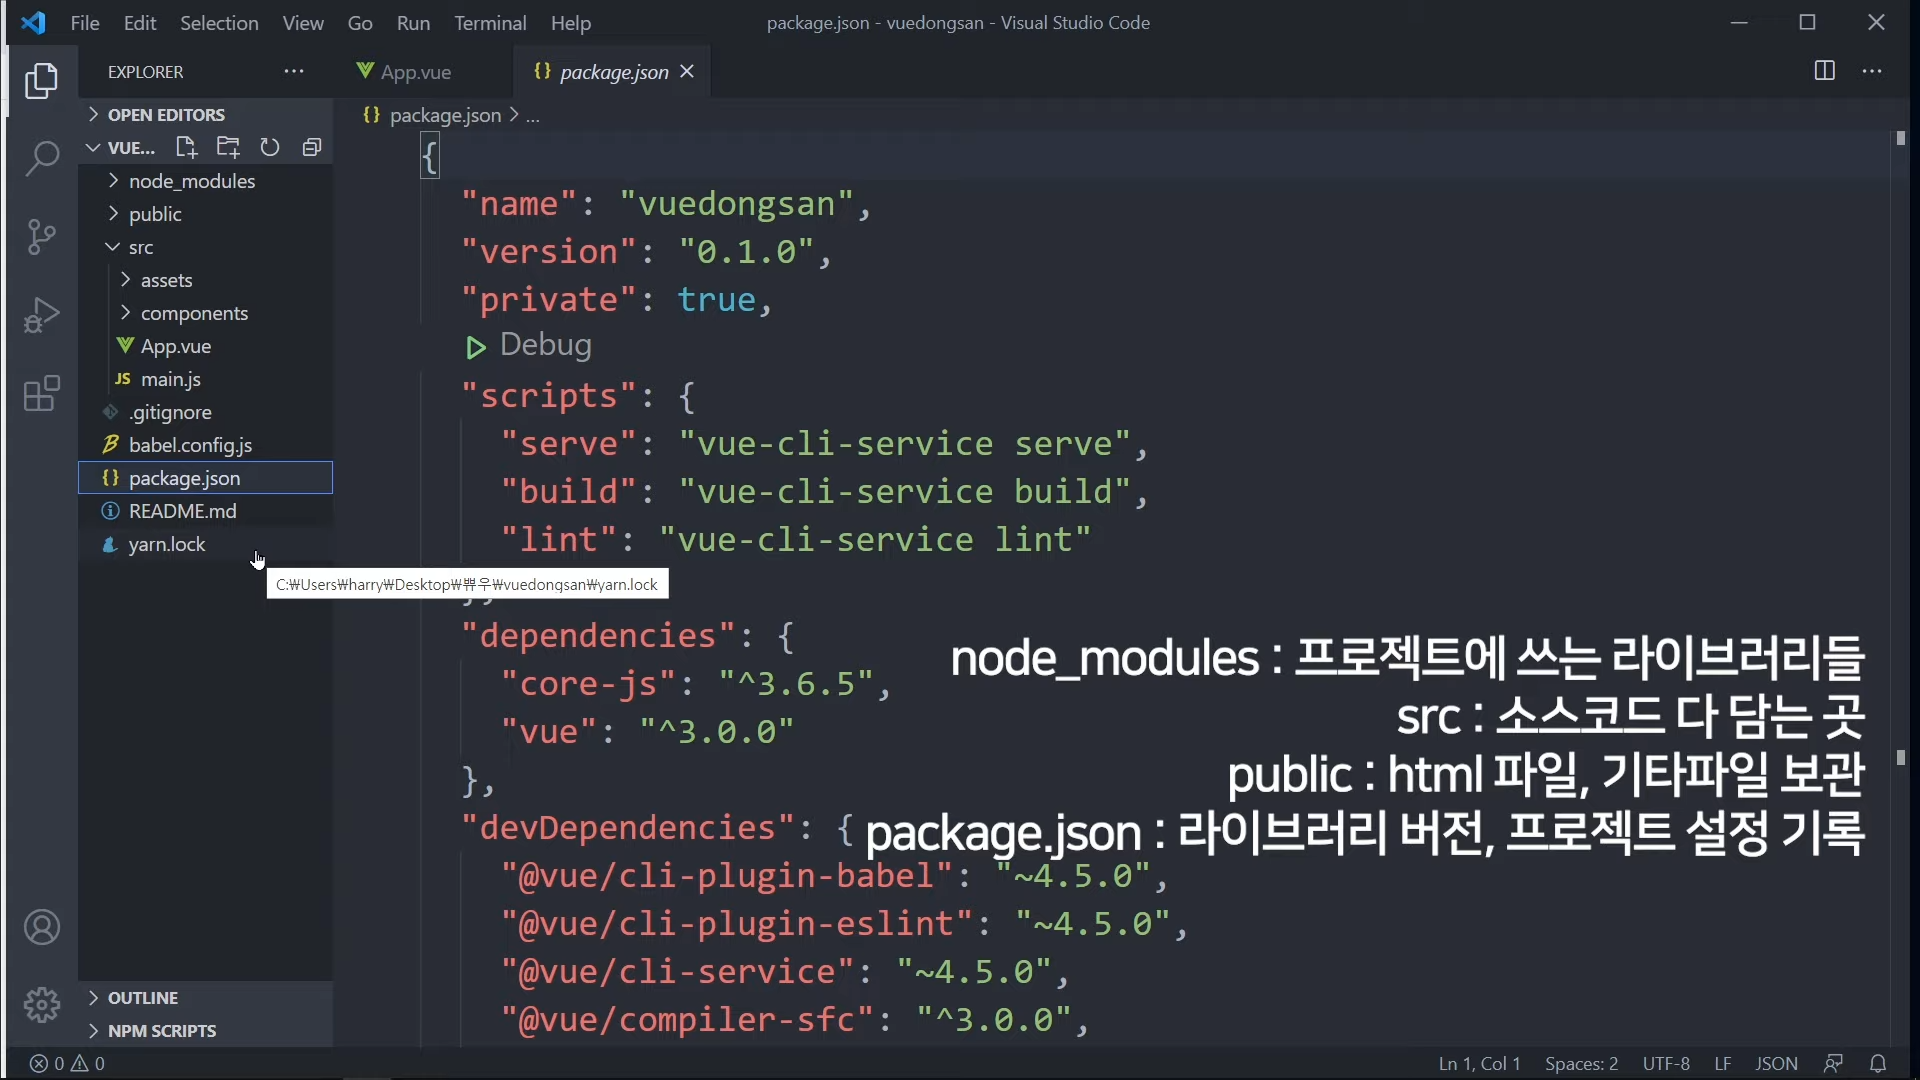The image size is (1920, 1080).
Task: Open the Extensions view
Action: point(41,394)
